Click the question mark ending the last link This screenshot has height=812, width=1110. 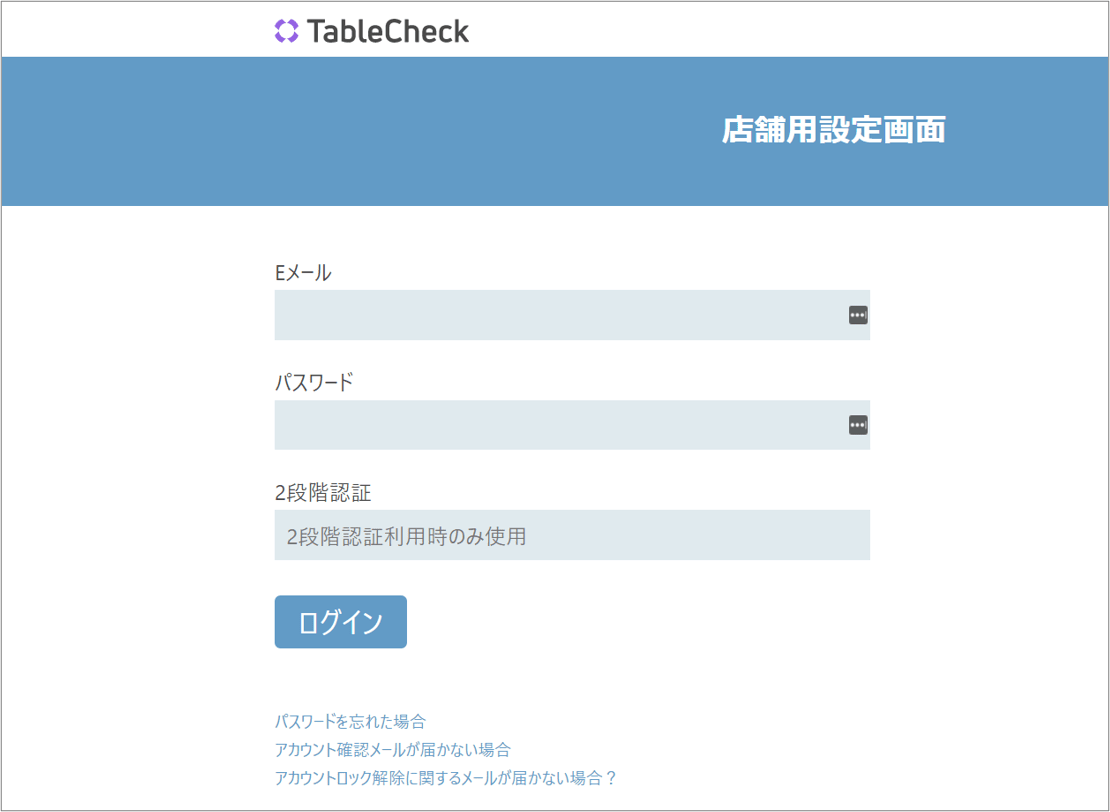[x=611, y=777]
